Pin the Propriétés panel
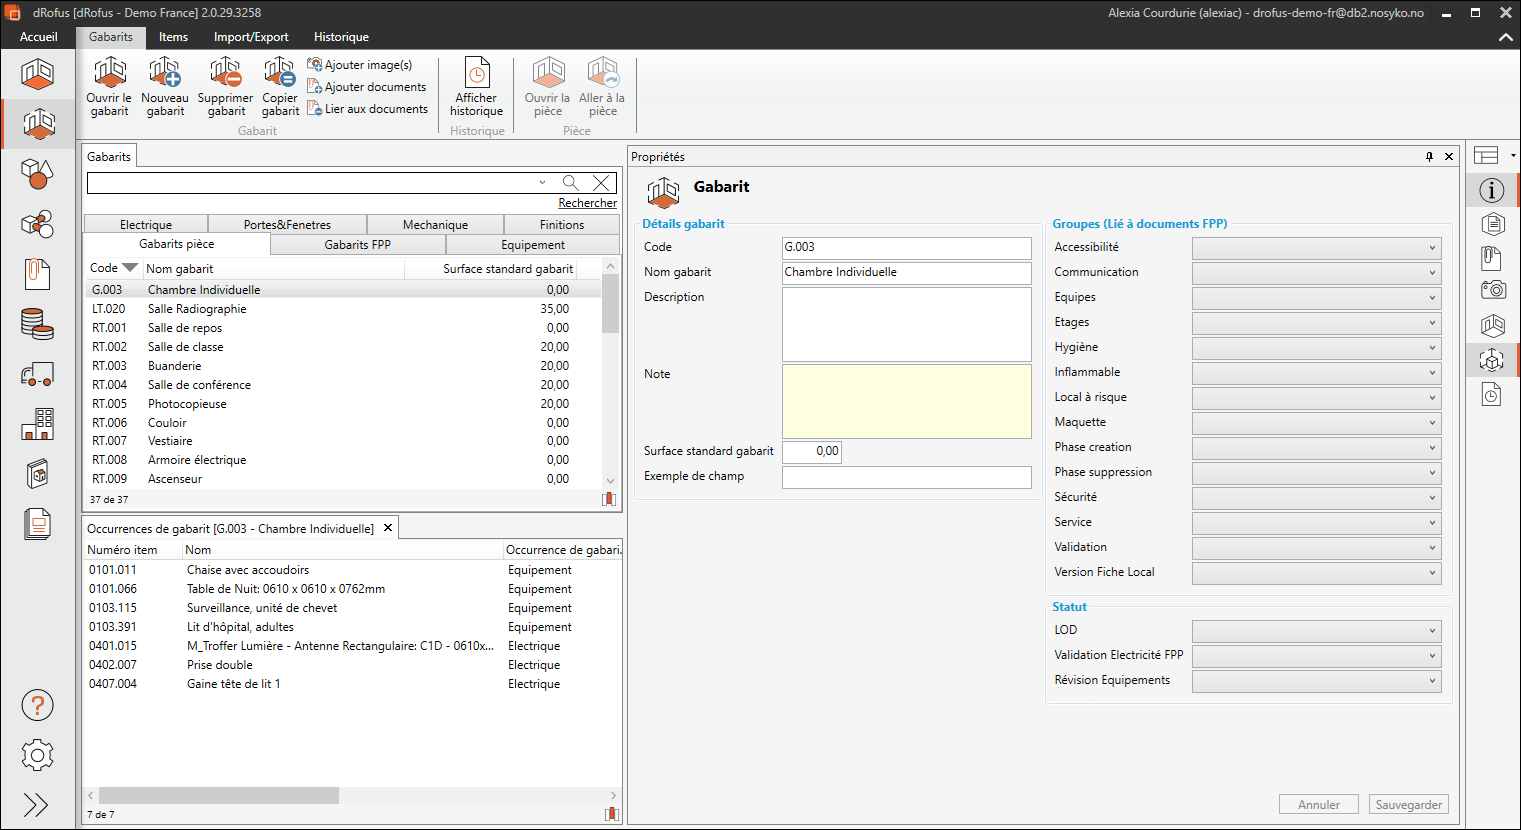This screenshot has width=1521, height=830. point(1429,157)
